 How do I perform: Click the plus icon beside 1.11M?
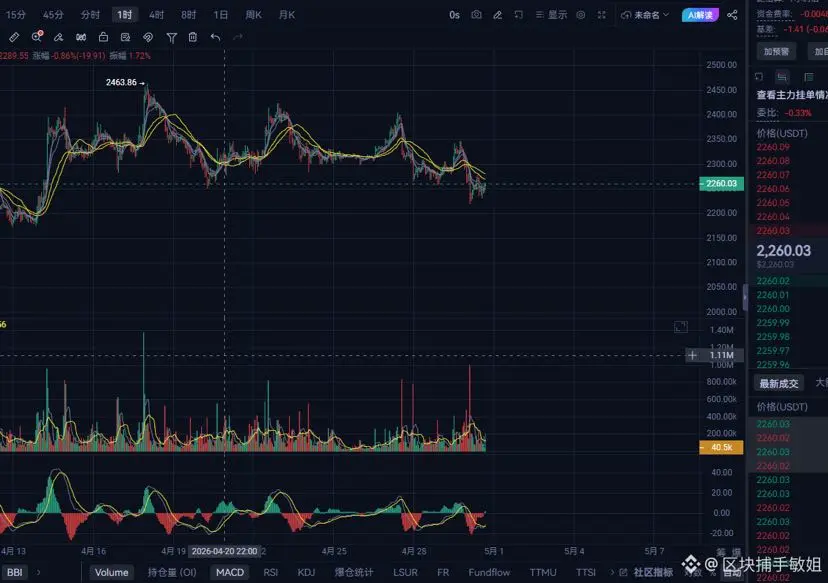click(x=692, y=355)
